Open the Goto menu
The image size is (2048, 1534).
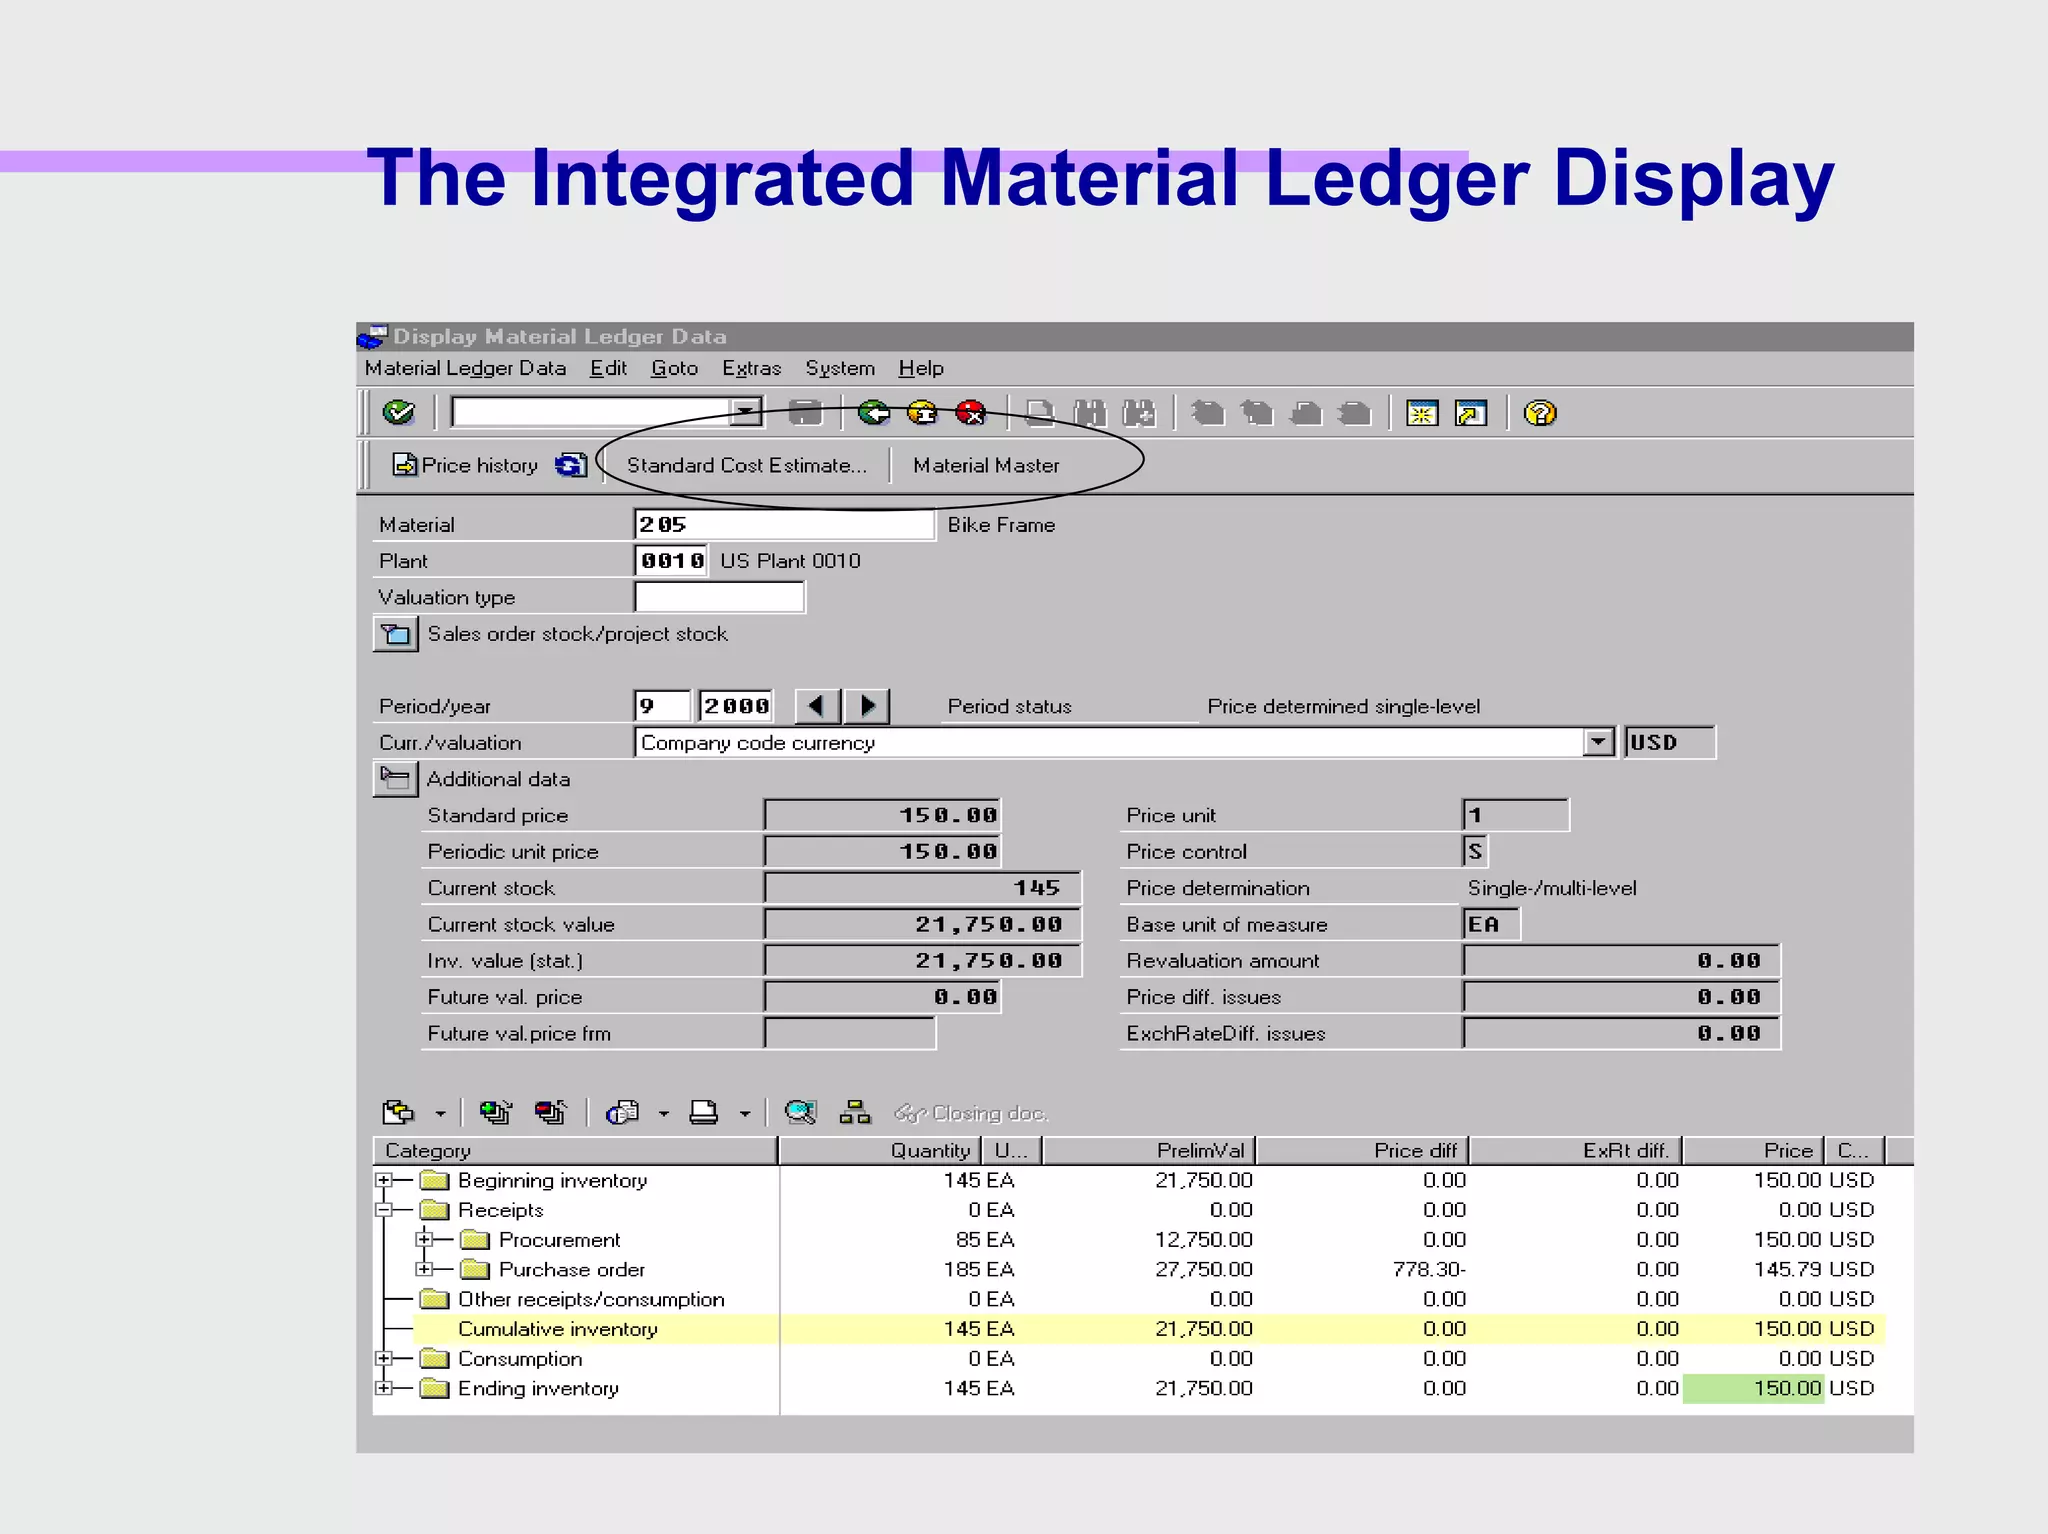tap(674, 368)
